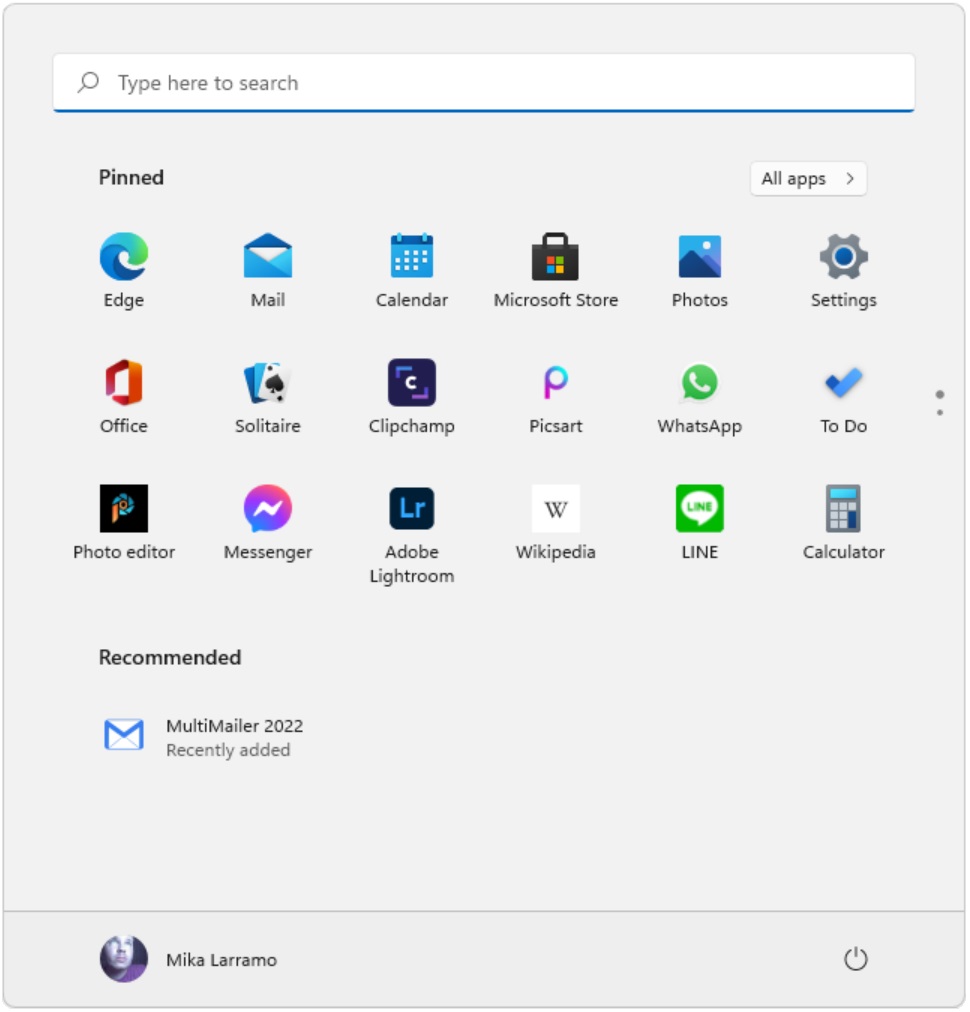This screenshot has width=970, height=1012.
Task: Open the Edge browser icon
Action: 124,257
